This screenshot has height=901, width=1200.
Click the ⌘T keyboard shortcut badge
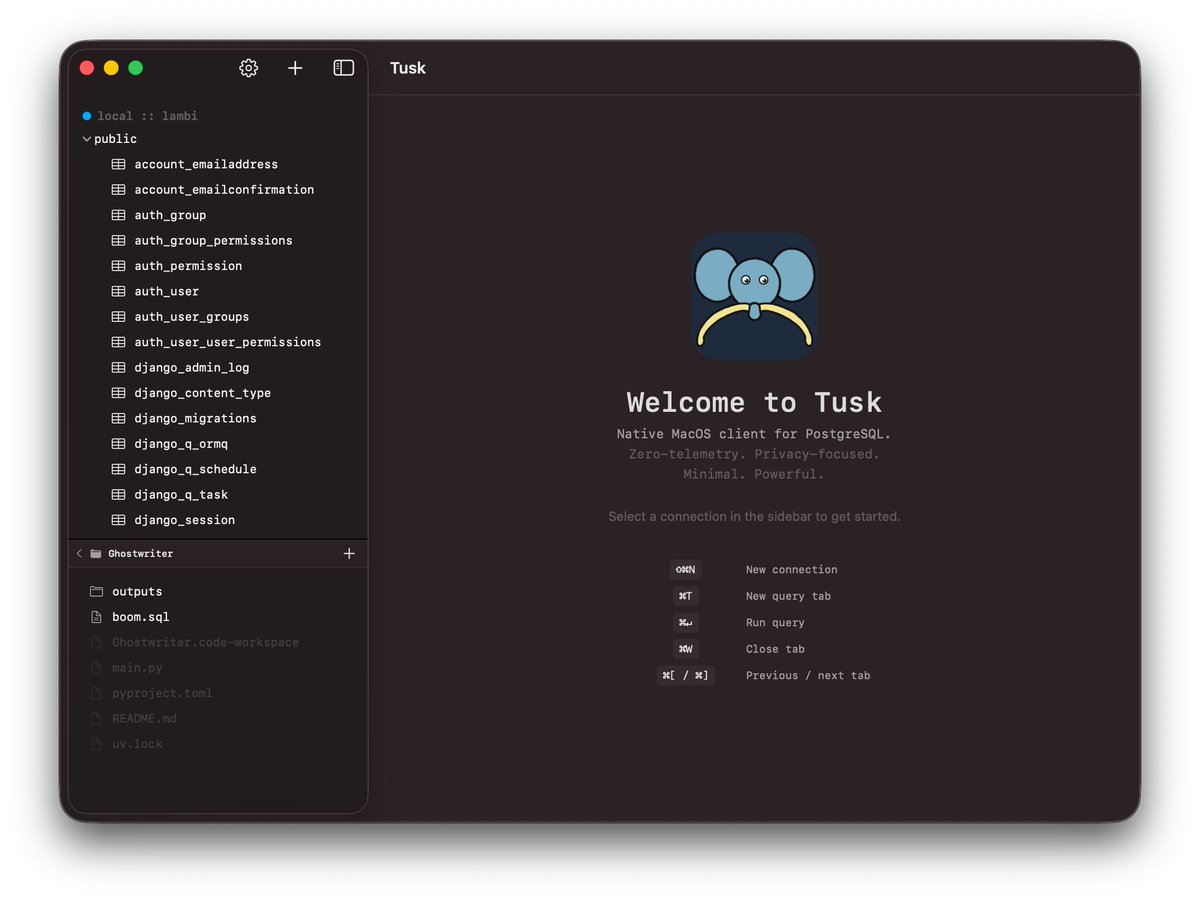point(685,596)
